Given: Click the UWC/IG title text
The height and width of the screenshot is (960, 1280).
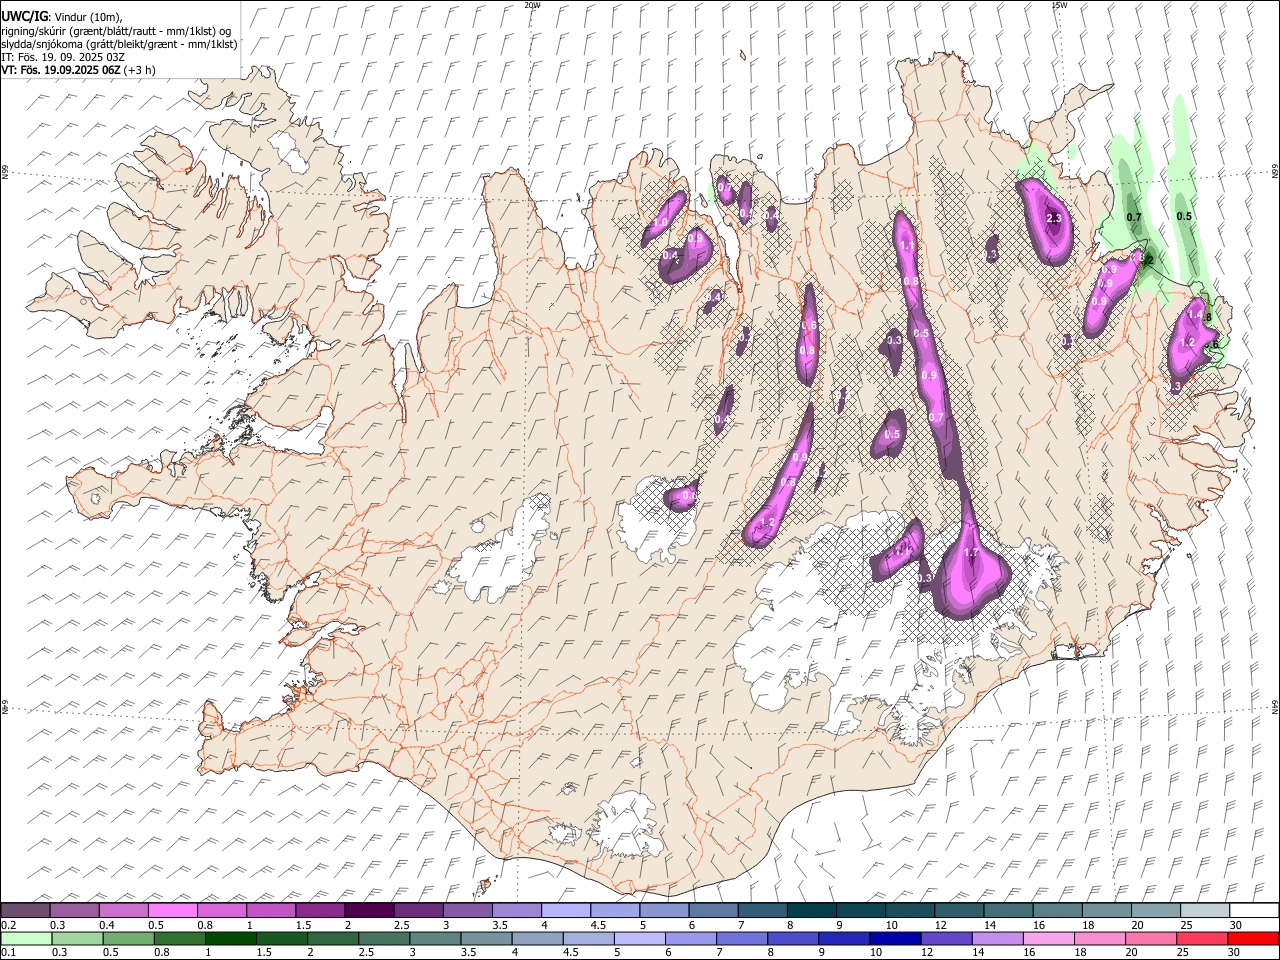Looking at the screenshot, I should pyautogui.click(x=23, y=16).
